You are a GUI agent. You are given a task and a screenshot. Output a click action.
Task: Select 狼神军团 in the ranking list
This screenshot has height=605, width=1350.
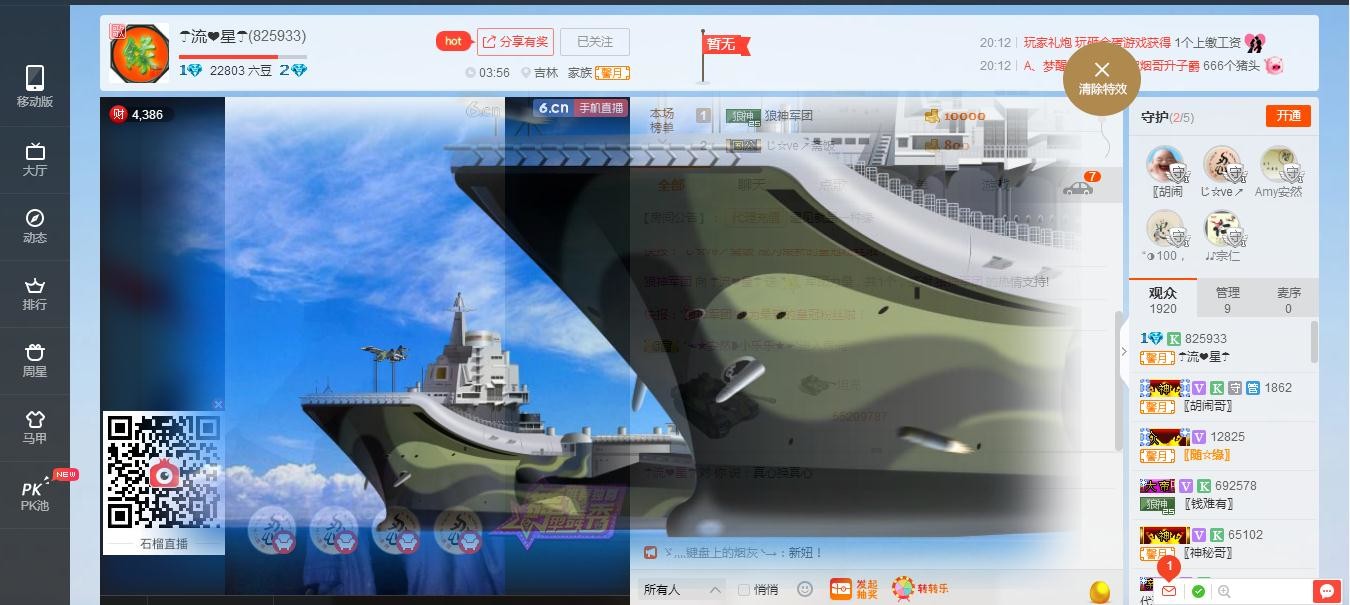click(x=789, y=116)
